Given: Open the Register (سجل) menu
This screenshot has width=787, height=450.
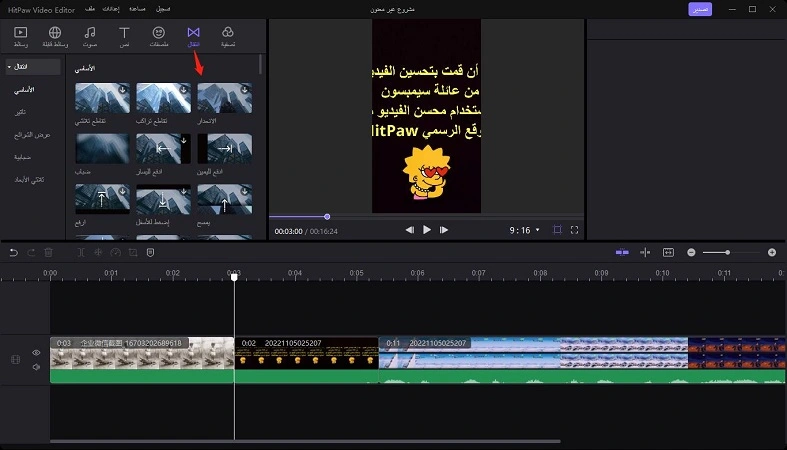Looking at the screenshot, I should coord(163,9).
